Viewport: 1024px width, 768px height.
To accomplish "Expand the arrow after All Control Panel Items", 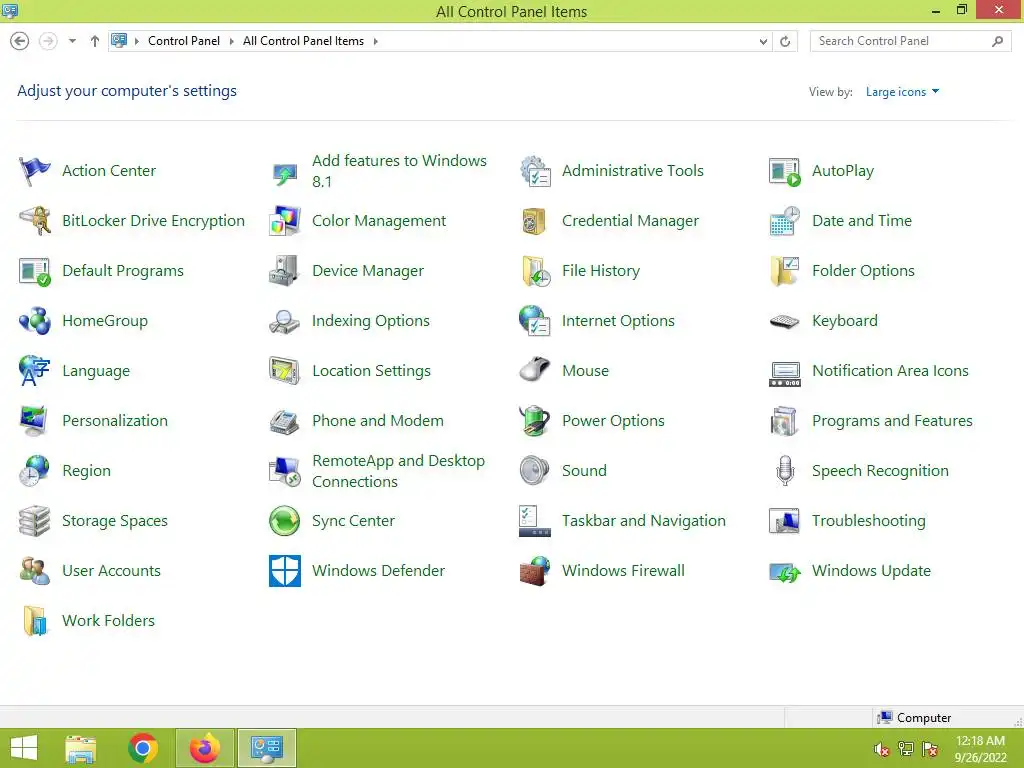I will pos(376,41).
